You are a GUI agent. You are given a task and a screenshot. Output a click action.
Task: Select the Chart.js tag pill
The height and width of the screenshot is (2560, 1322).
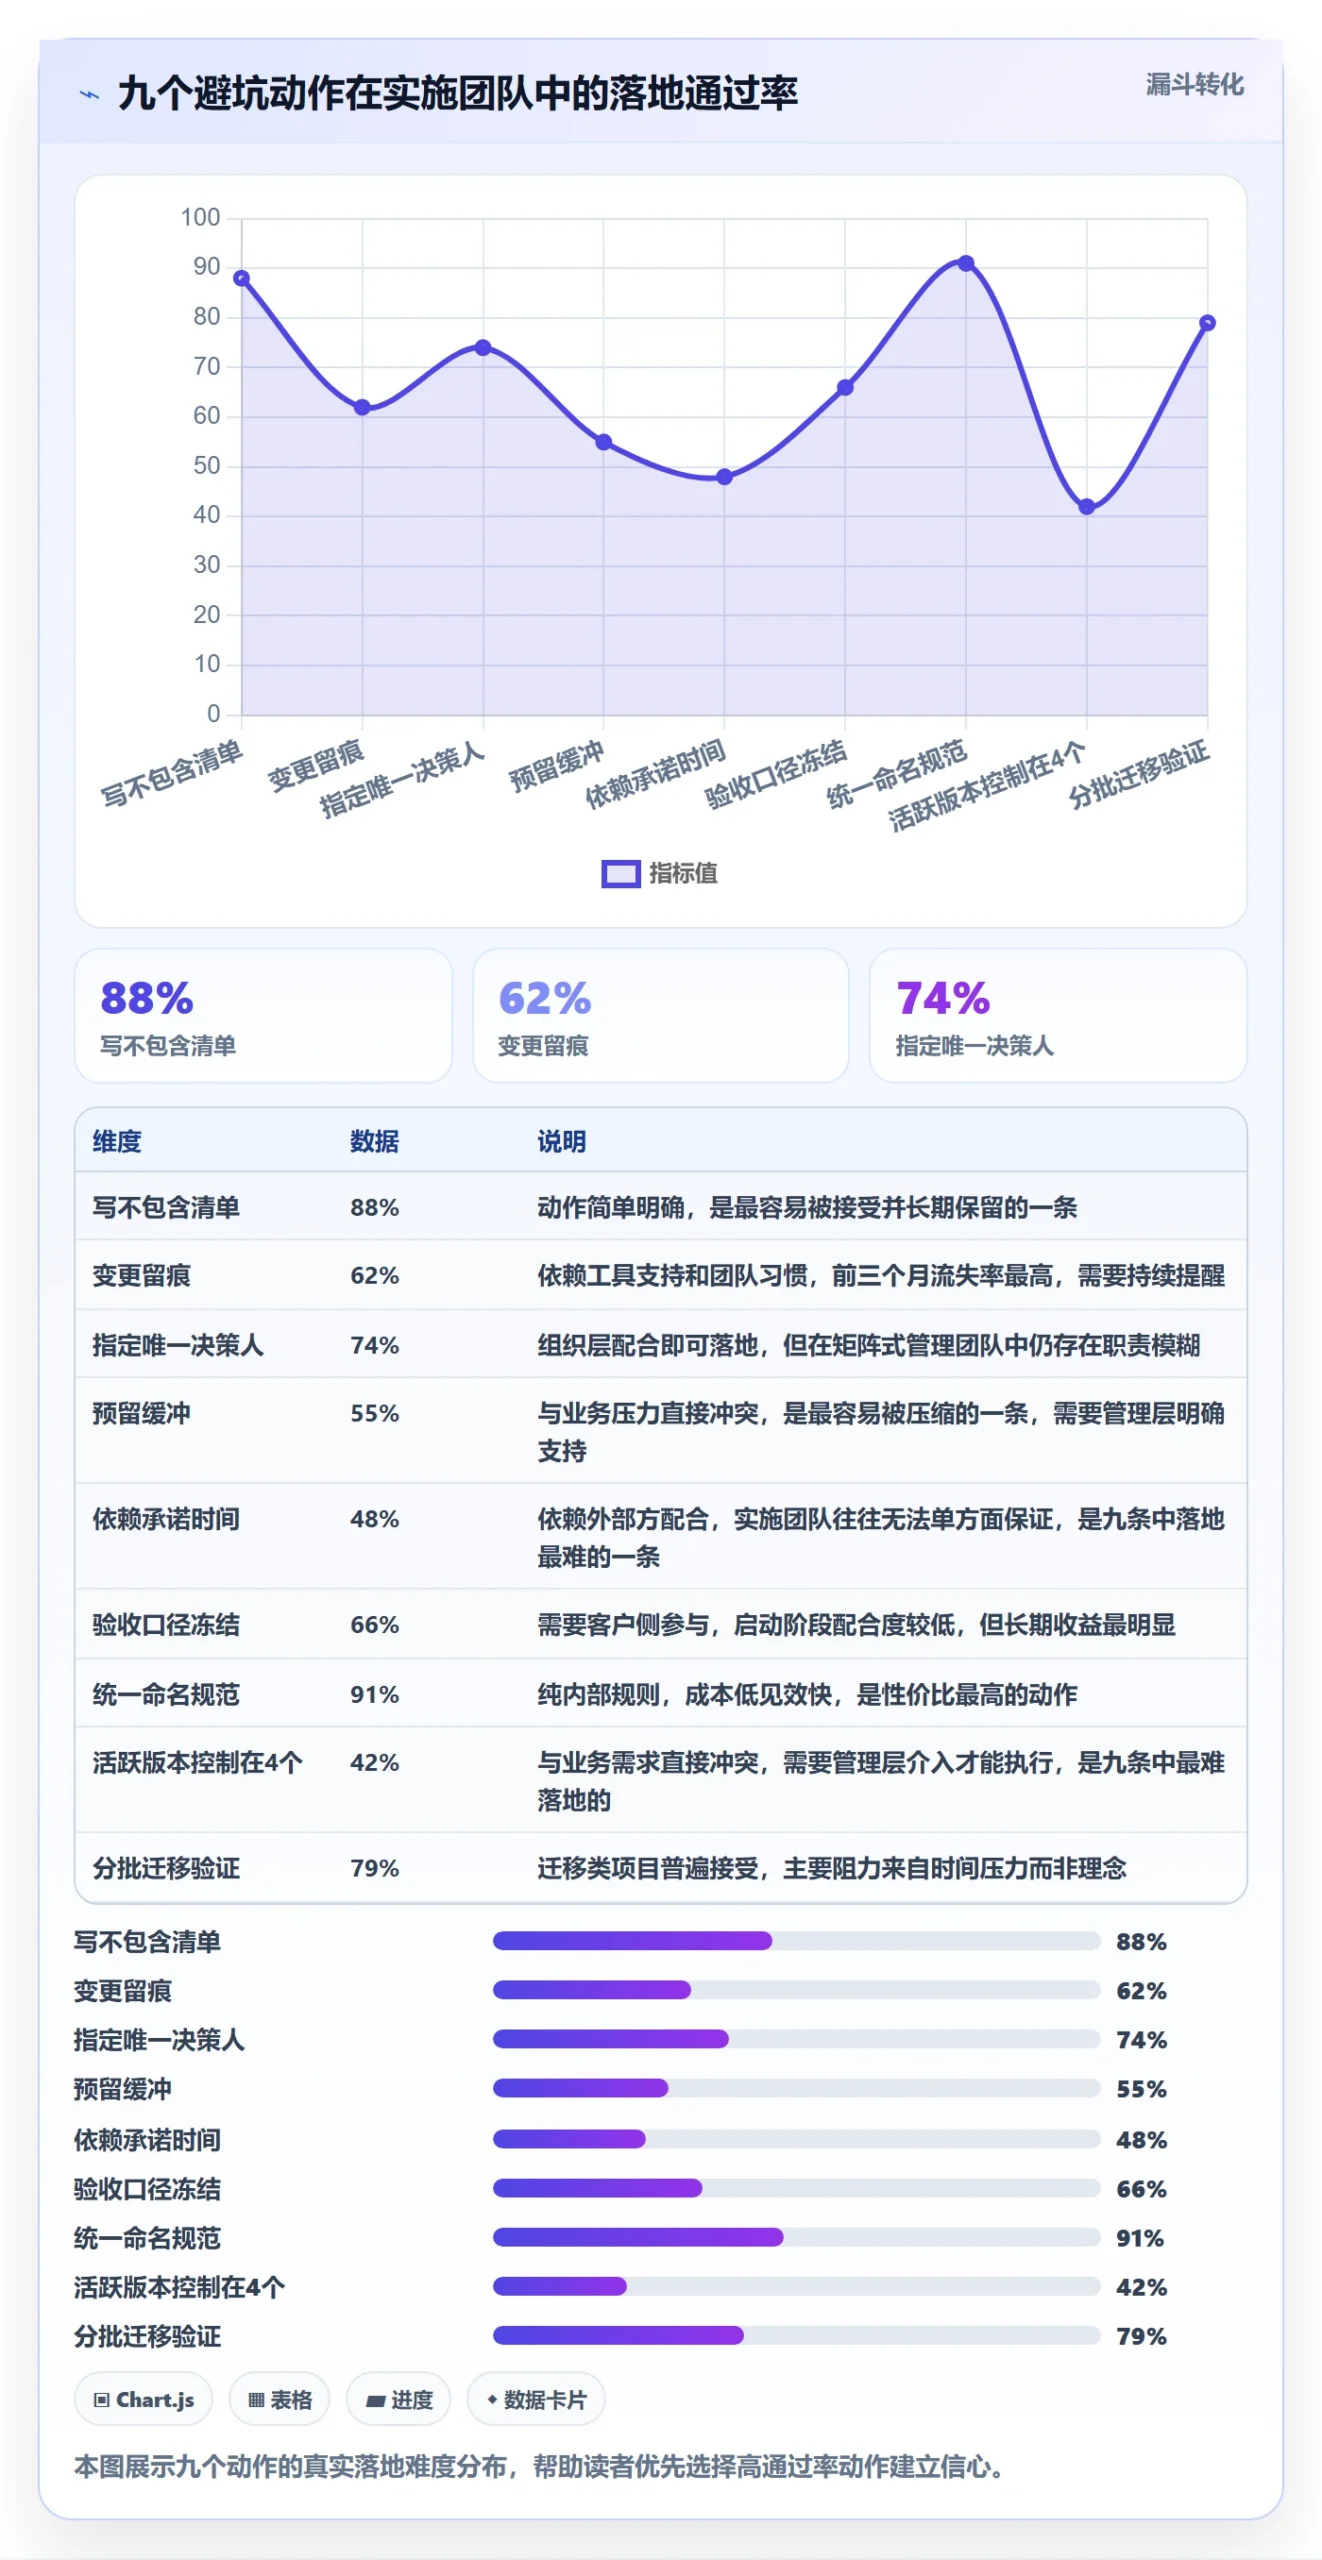coord(144,2399)
